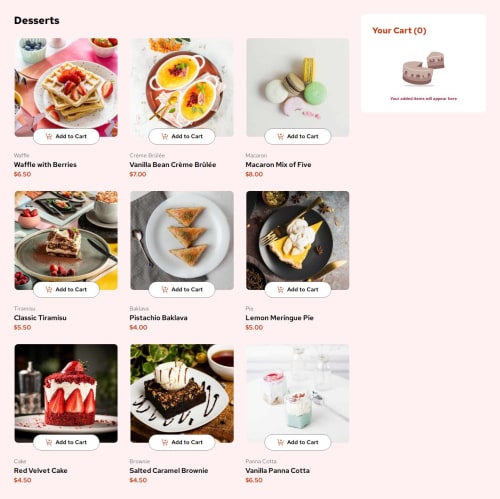Open the tiramisu dessert photo
500x499 pixels.
(66, 240)
